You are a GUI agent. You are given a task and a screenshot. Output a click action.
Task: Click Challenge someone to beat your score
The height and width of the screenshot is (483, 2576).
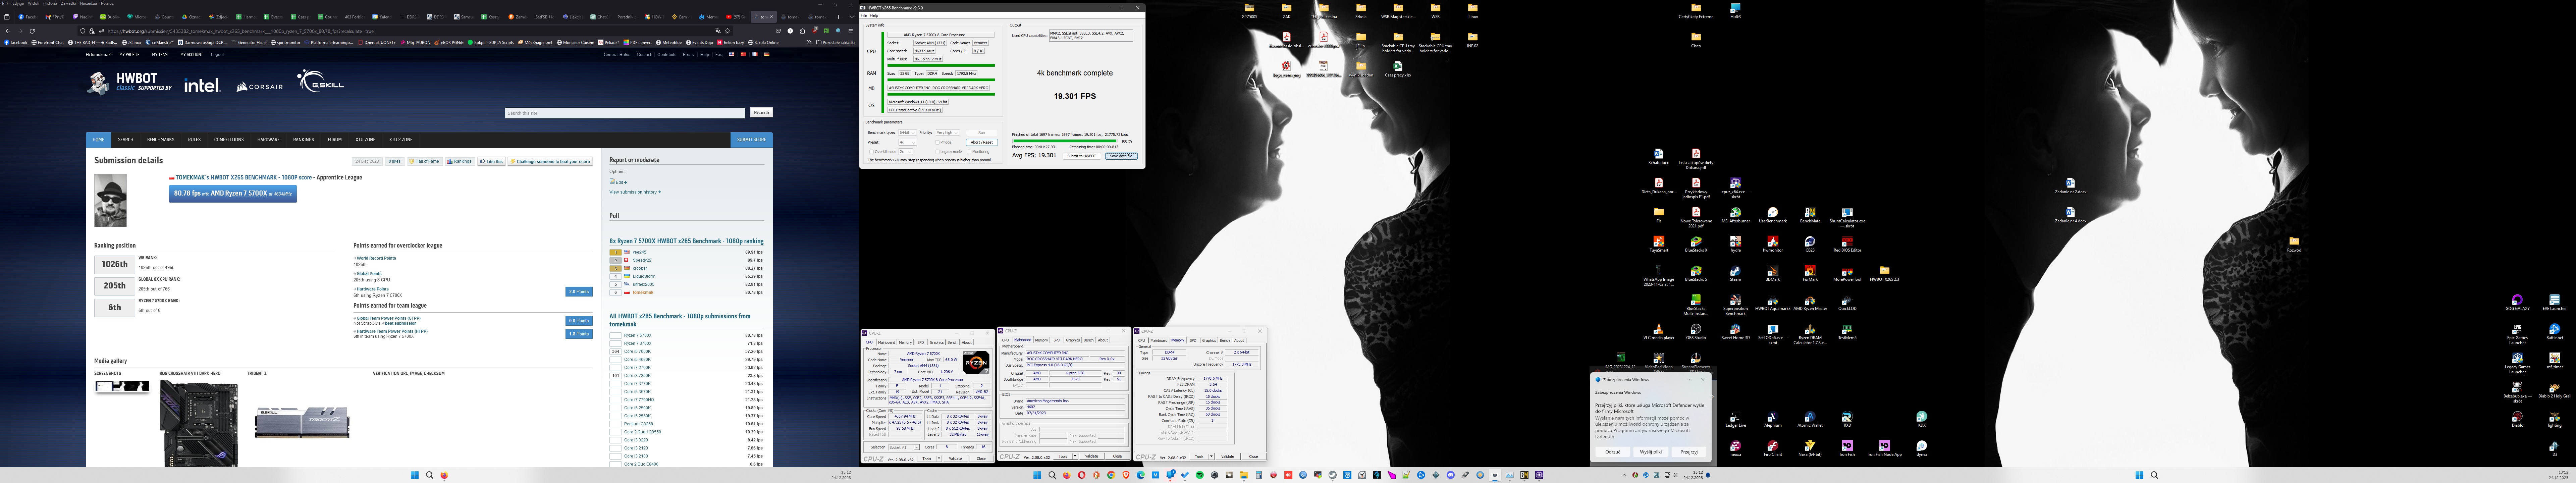550,161
